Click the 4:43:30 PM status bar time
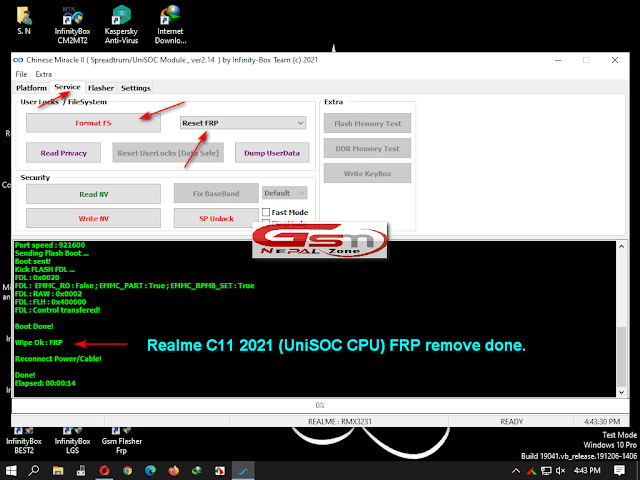 (x=602, y=422)
